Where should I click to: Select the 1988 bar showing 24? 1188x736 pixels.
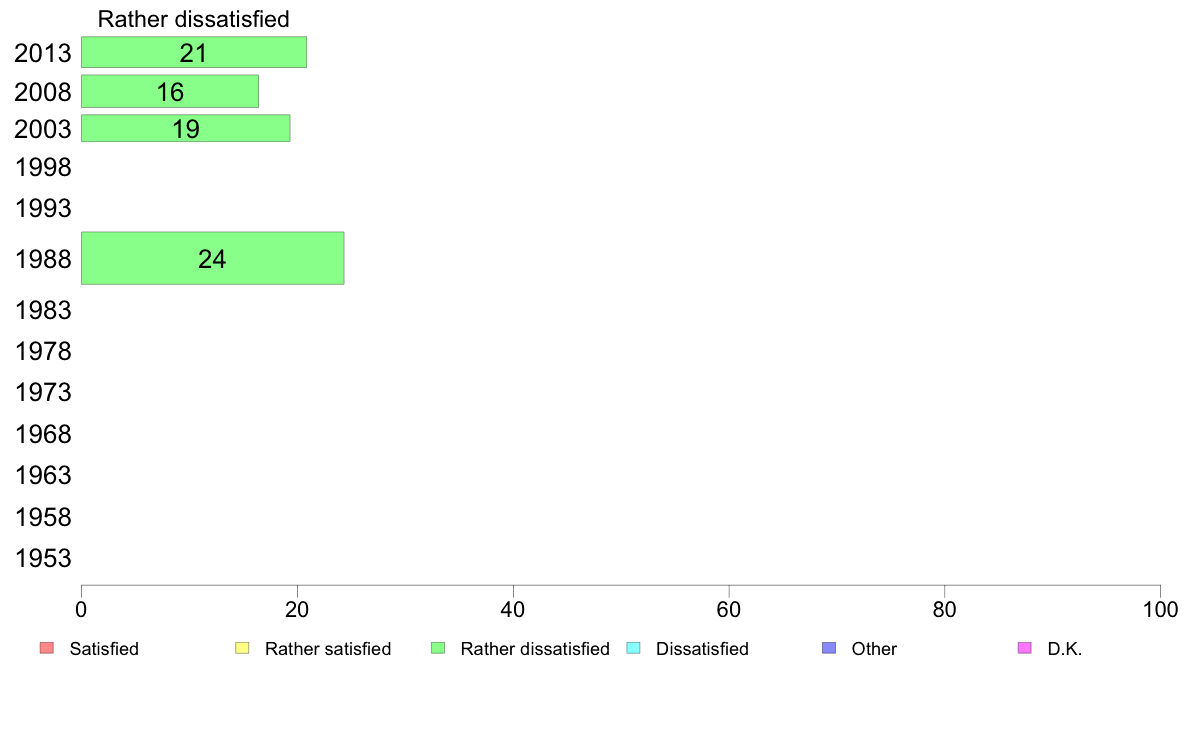pos(213,258)
